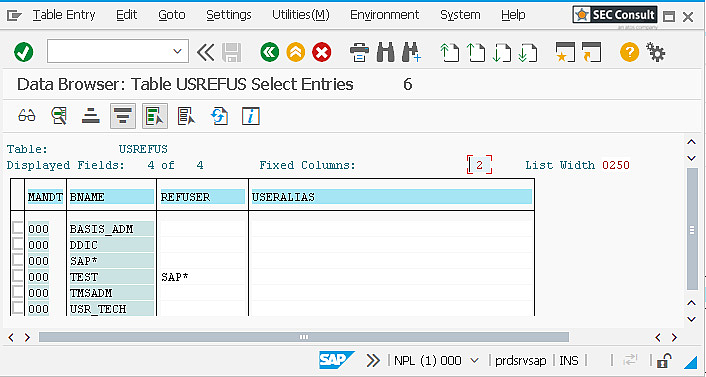Click the MANDT column header
This screenshot has width=706, height=377.
pyautogui.click(x=45, y=197)
